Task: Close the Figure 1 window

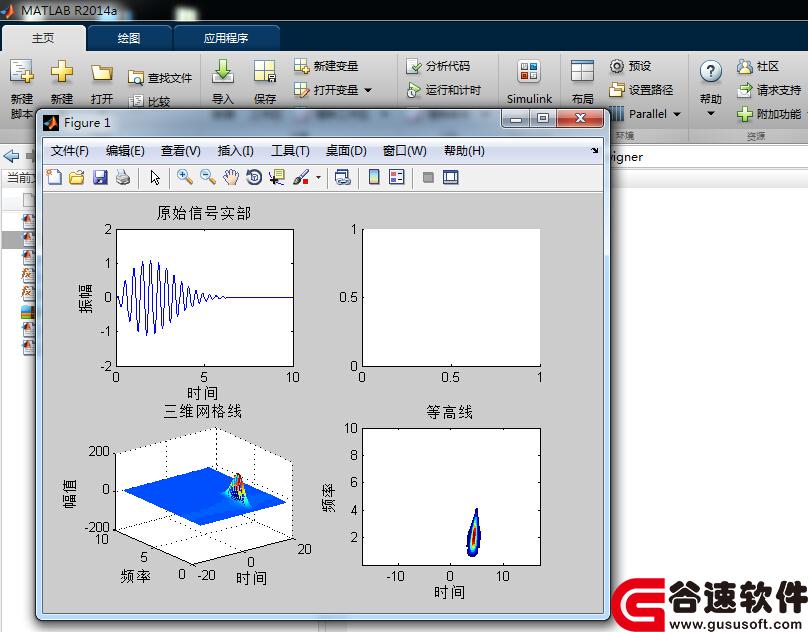Action: [580, 119]
